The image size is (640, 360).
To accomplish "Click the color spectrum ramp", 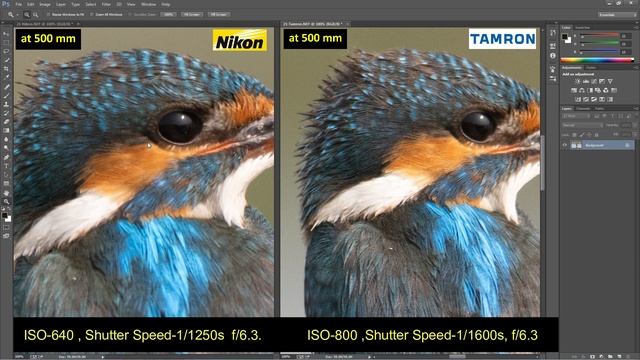I will click(597, 60).
